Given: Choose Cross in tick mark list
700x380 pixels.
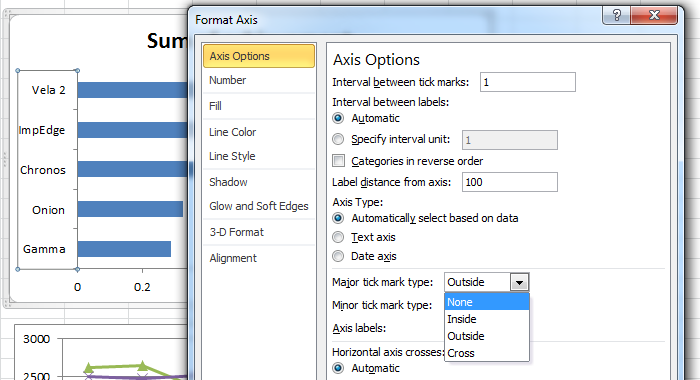Looking at the screenshot, I should pyautogui.click(x=487, y=353).
